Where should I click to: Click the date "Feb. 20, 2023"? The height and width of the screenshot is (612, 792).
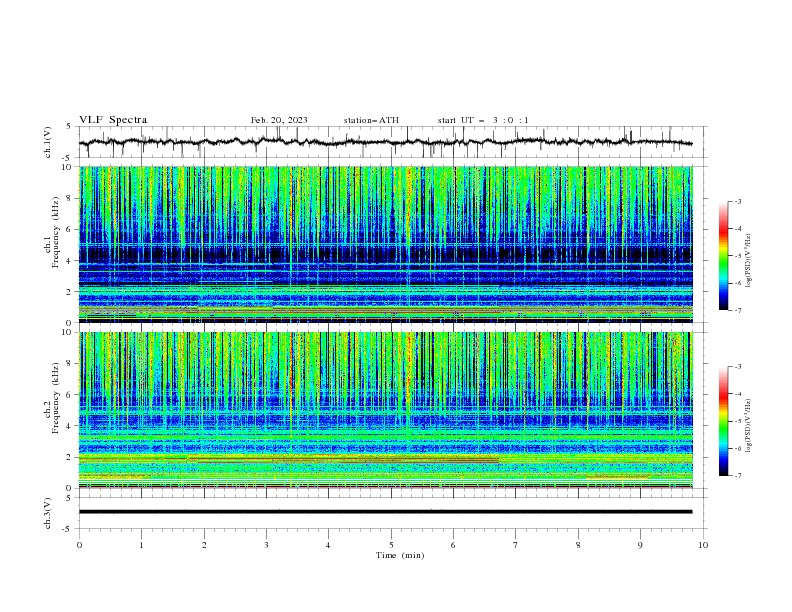pos(279,120)
